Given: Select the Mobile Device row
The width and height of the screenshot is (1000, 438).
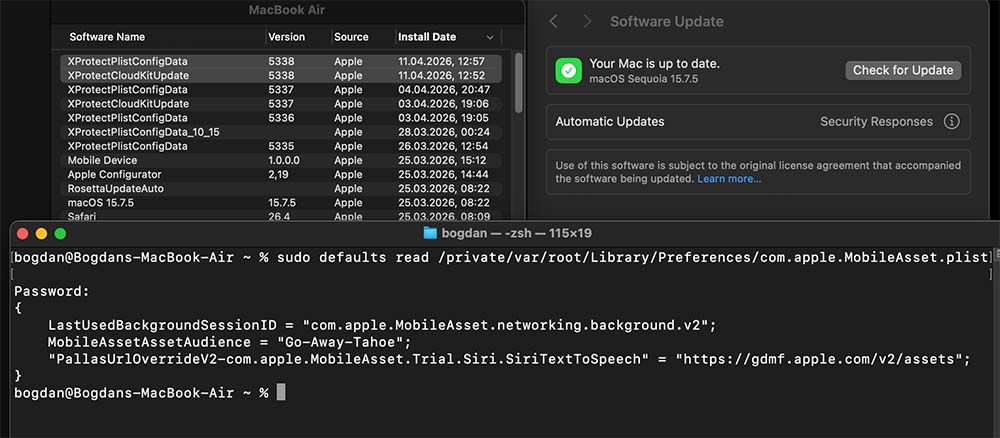Looking at the screenshot, I should [281, 160].
